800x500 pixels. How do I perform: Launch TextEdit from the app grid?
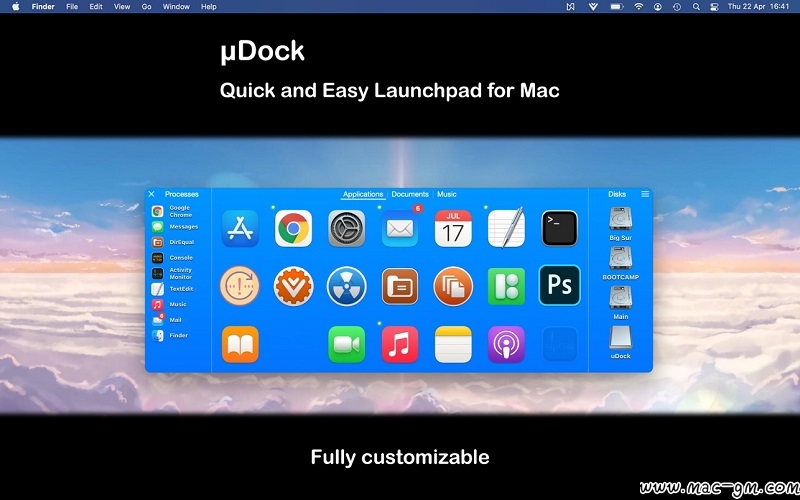coord(506,229)
